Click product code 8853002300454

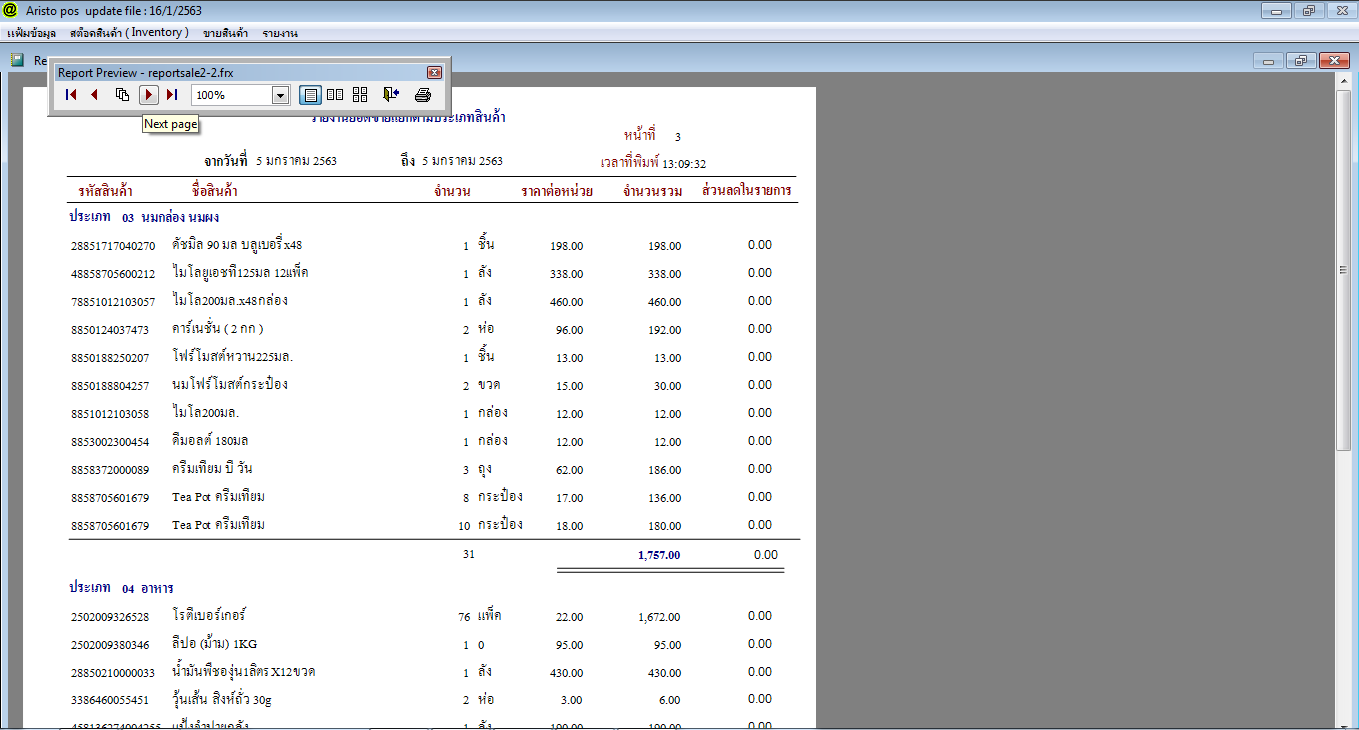[110, 442]
